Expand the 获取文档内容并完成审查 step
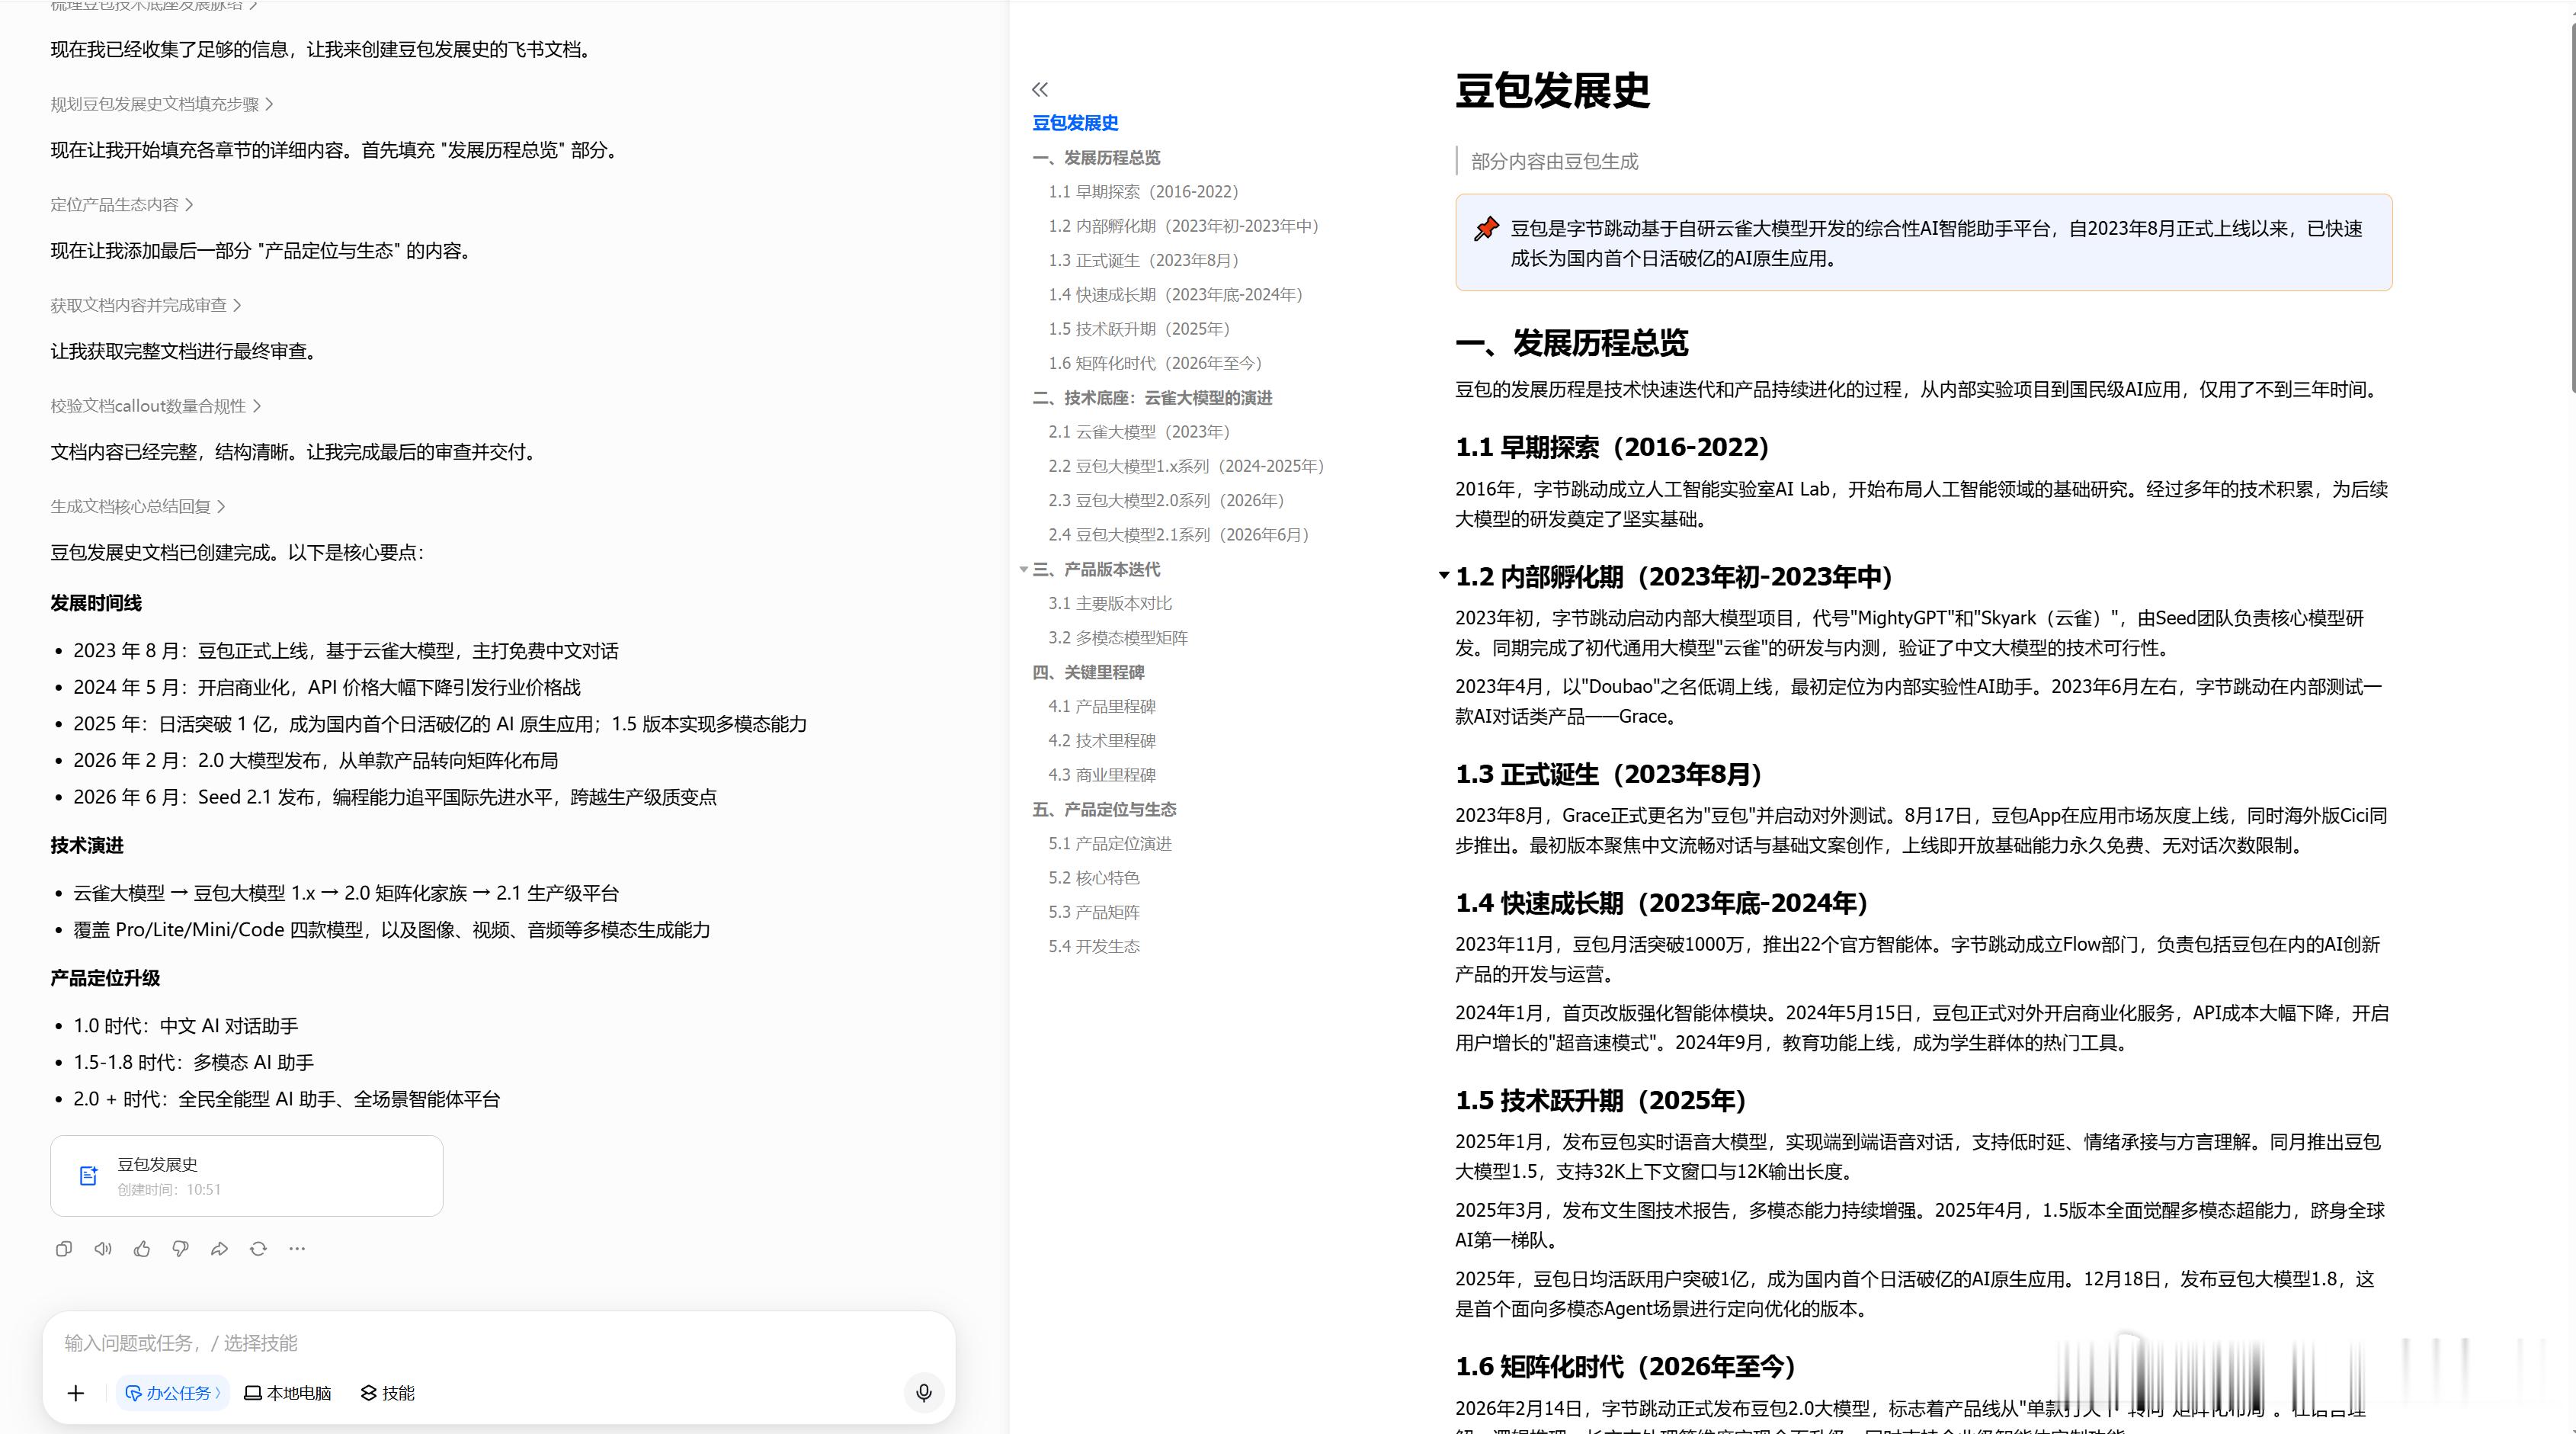 pyautogui.click(x=146, y=305)
